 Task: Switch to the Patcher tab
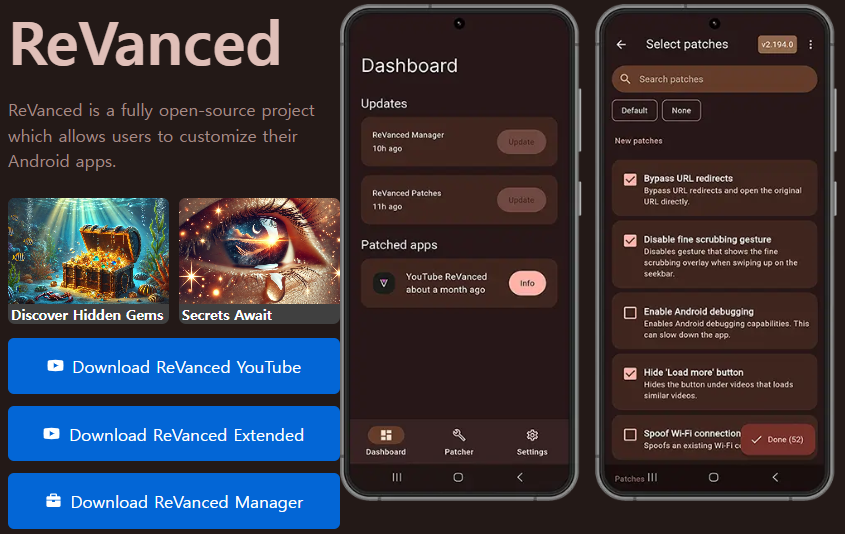pyautogui.click(x=459, y=441)
